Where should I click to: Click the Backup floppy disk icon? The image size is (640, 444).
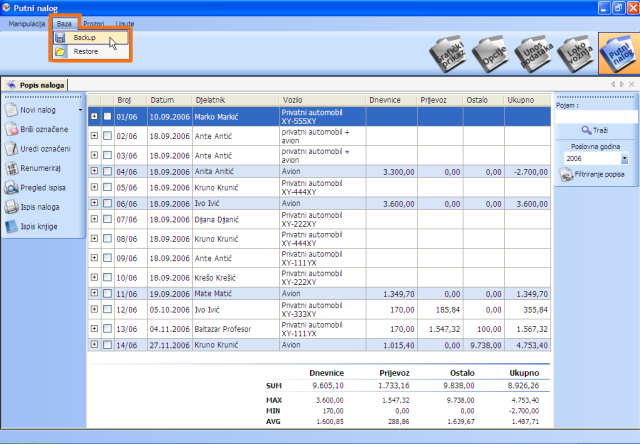pyautogui.click(x=60, y=38)
